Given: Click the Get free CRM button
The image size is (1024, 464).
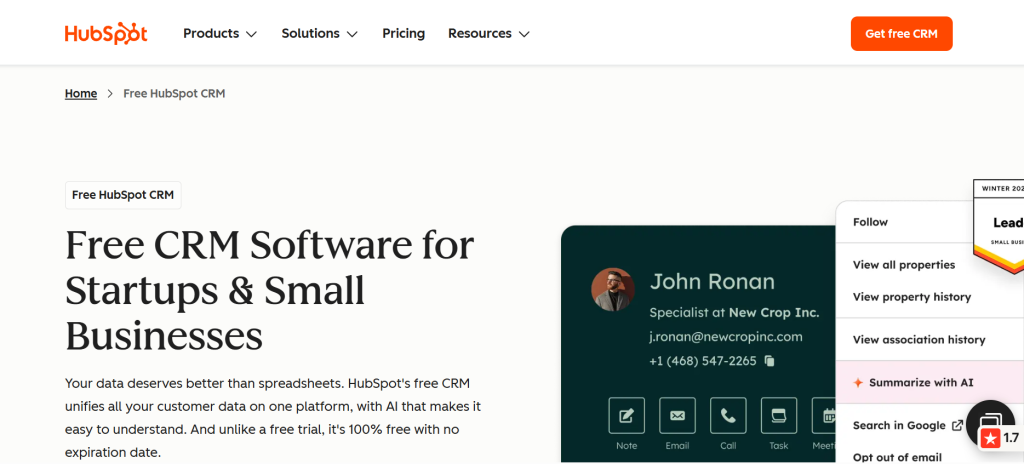Looking at the screenshot, I should 901,33.
